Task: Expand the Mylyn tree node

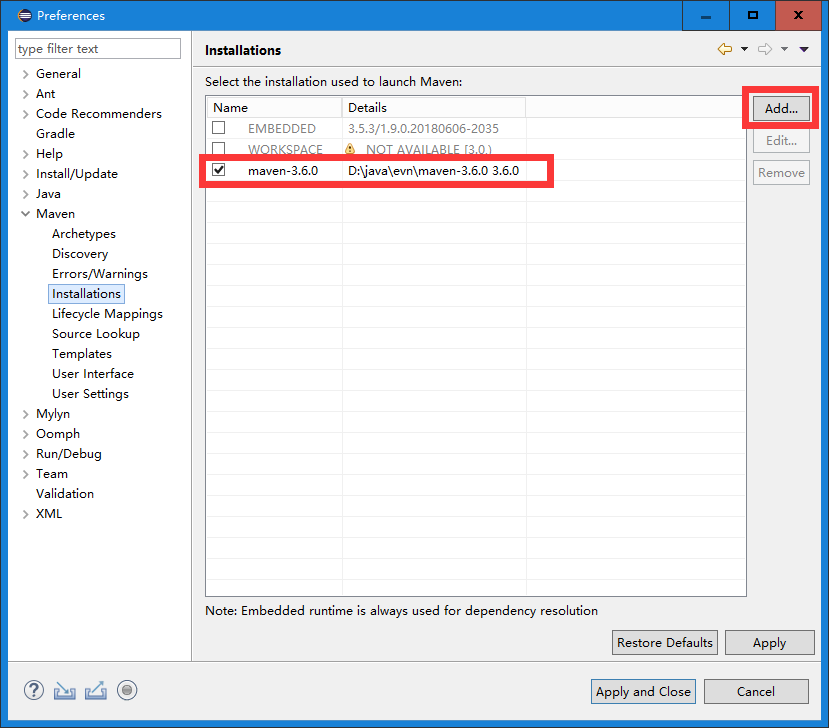Action: point(25,414)
